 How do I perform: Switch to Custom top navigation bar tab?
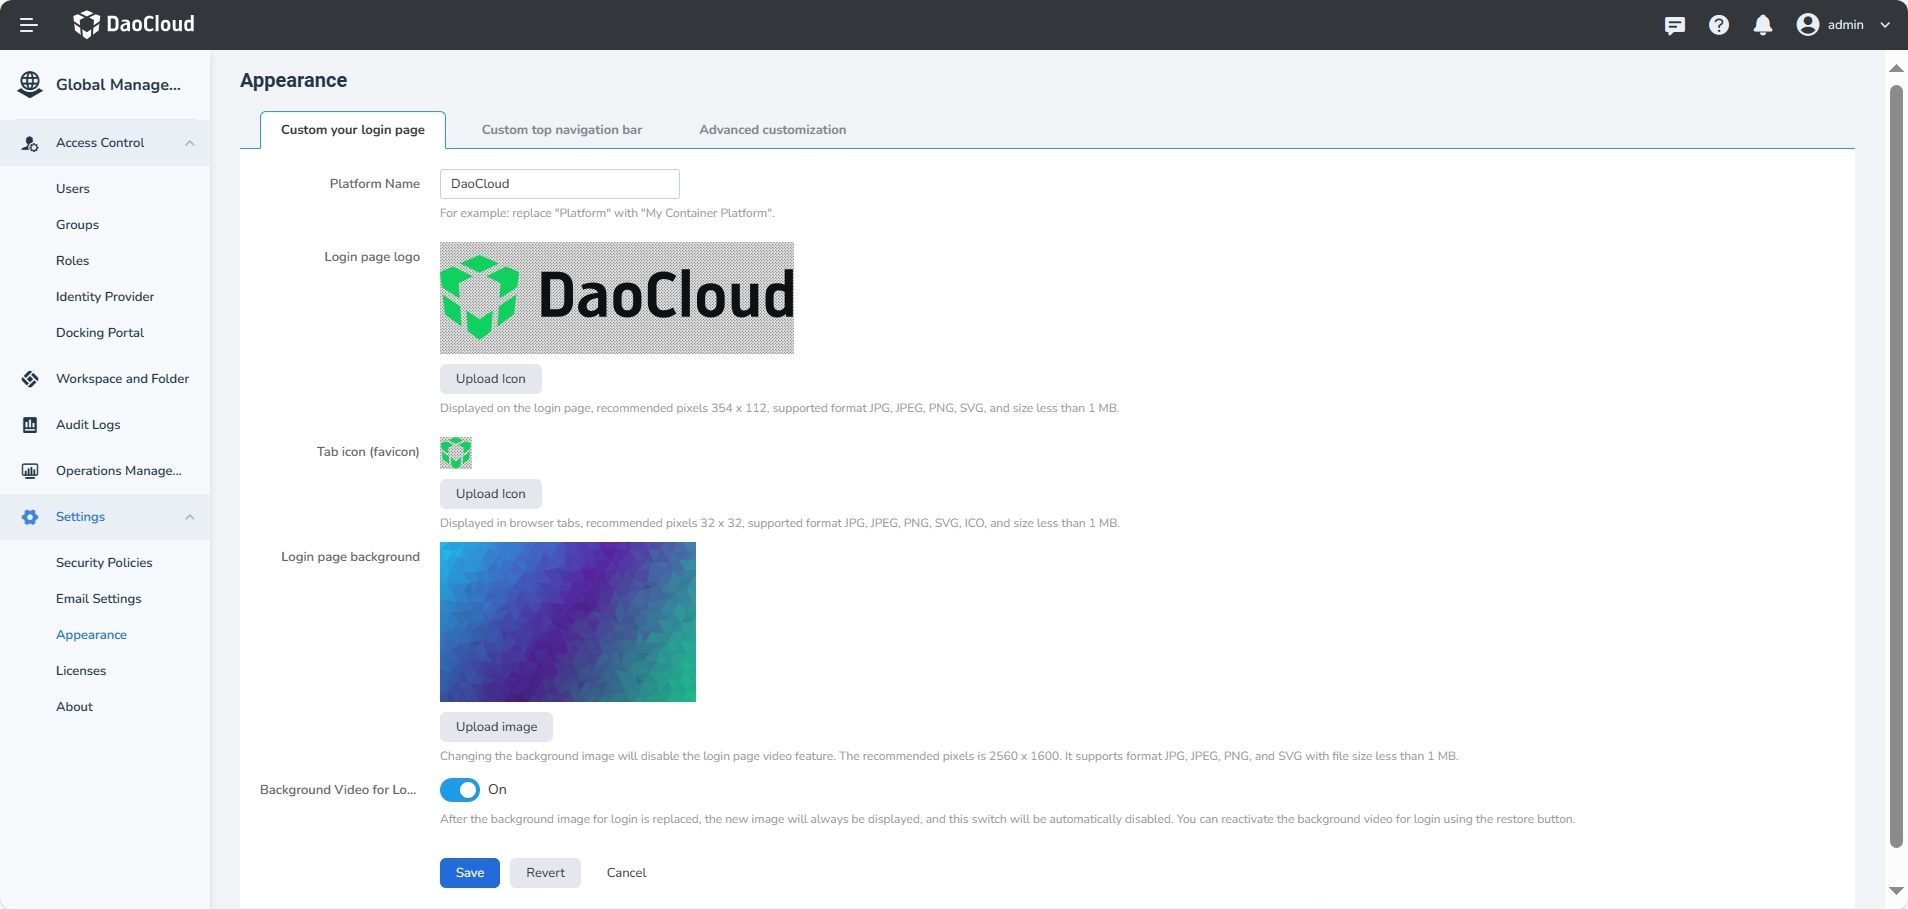click(562, 130)
